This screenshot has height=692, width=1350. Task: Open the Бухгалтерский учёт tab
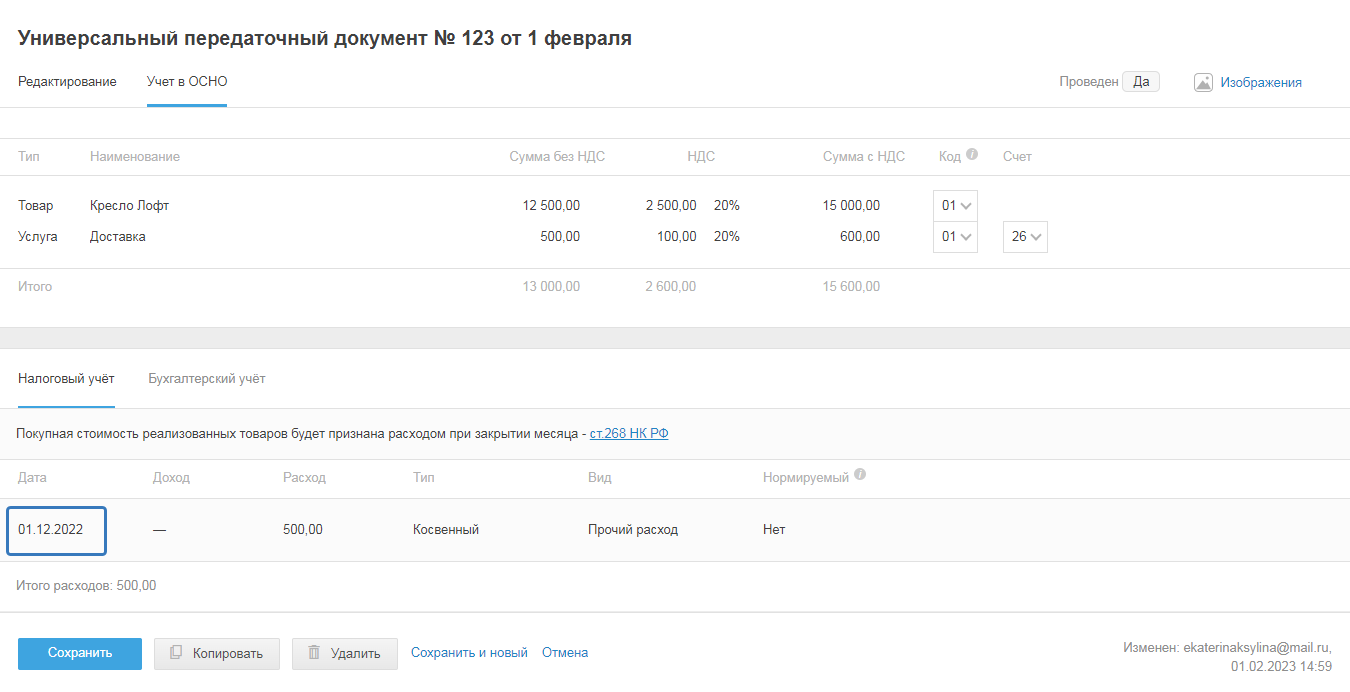[x=206, y=379]
